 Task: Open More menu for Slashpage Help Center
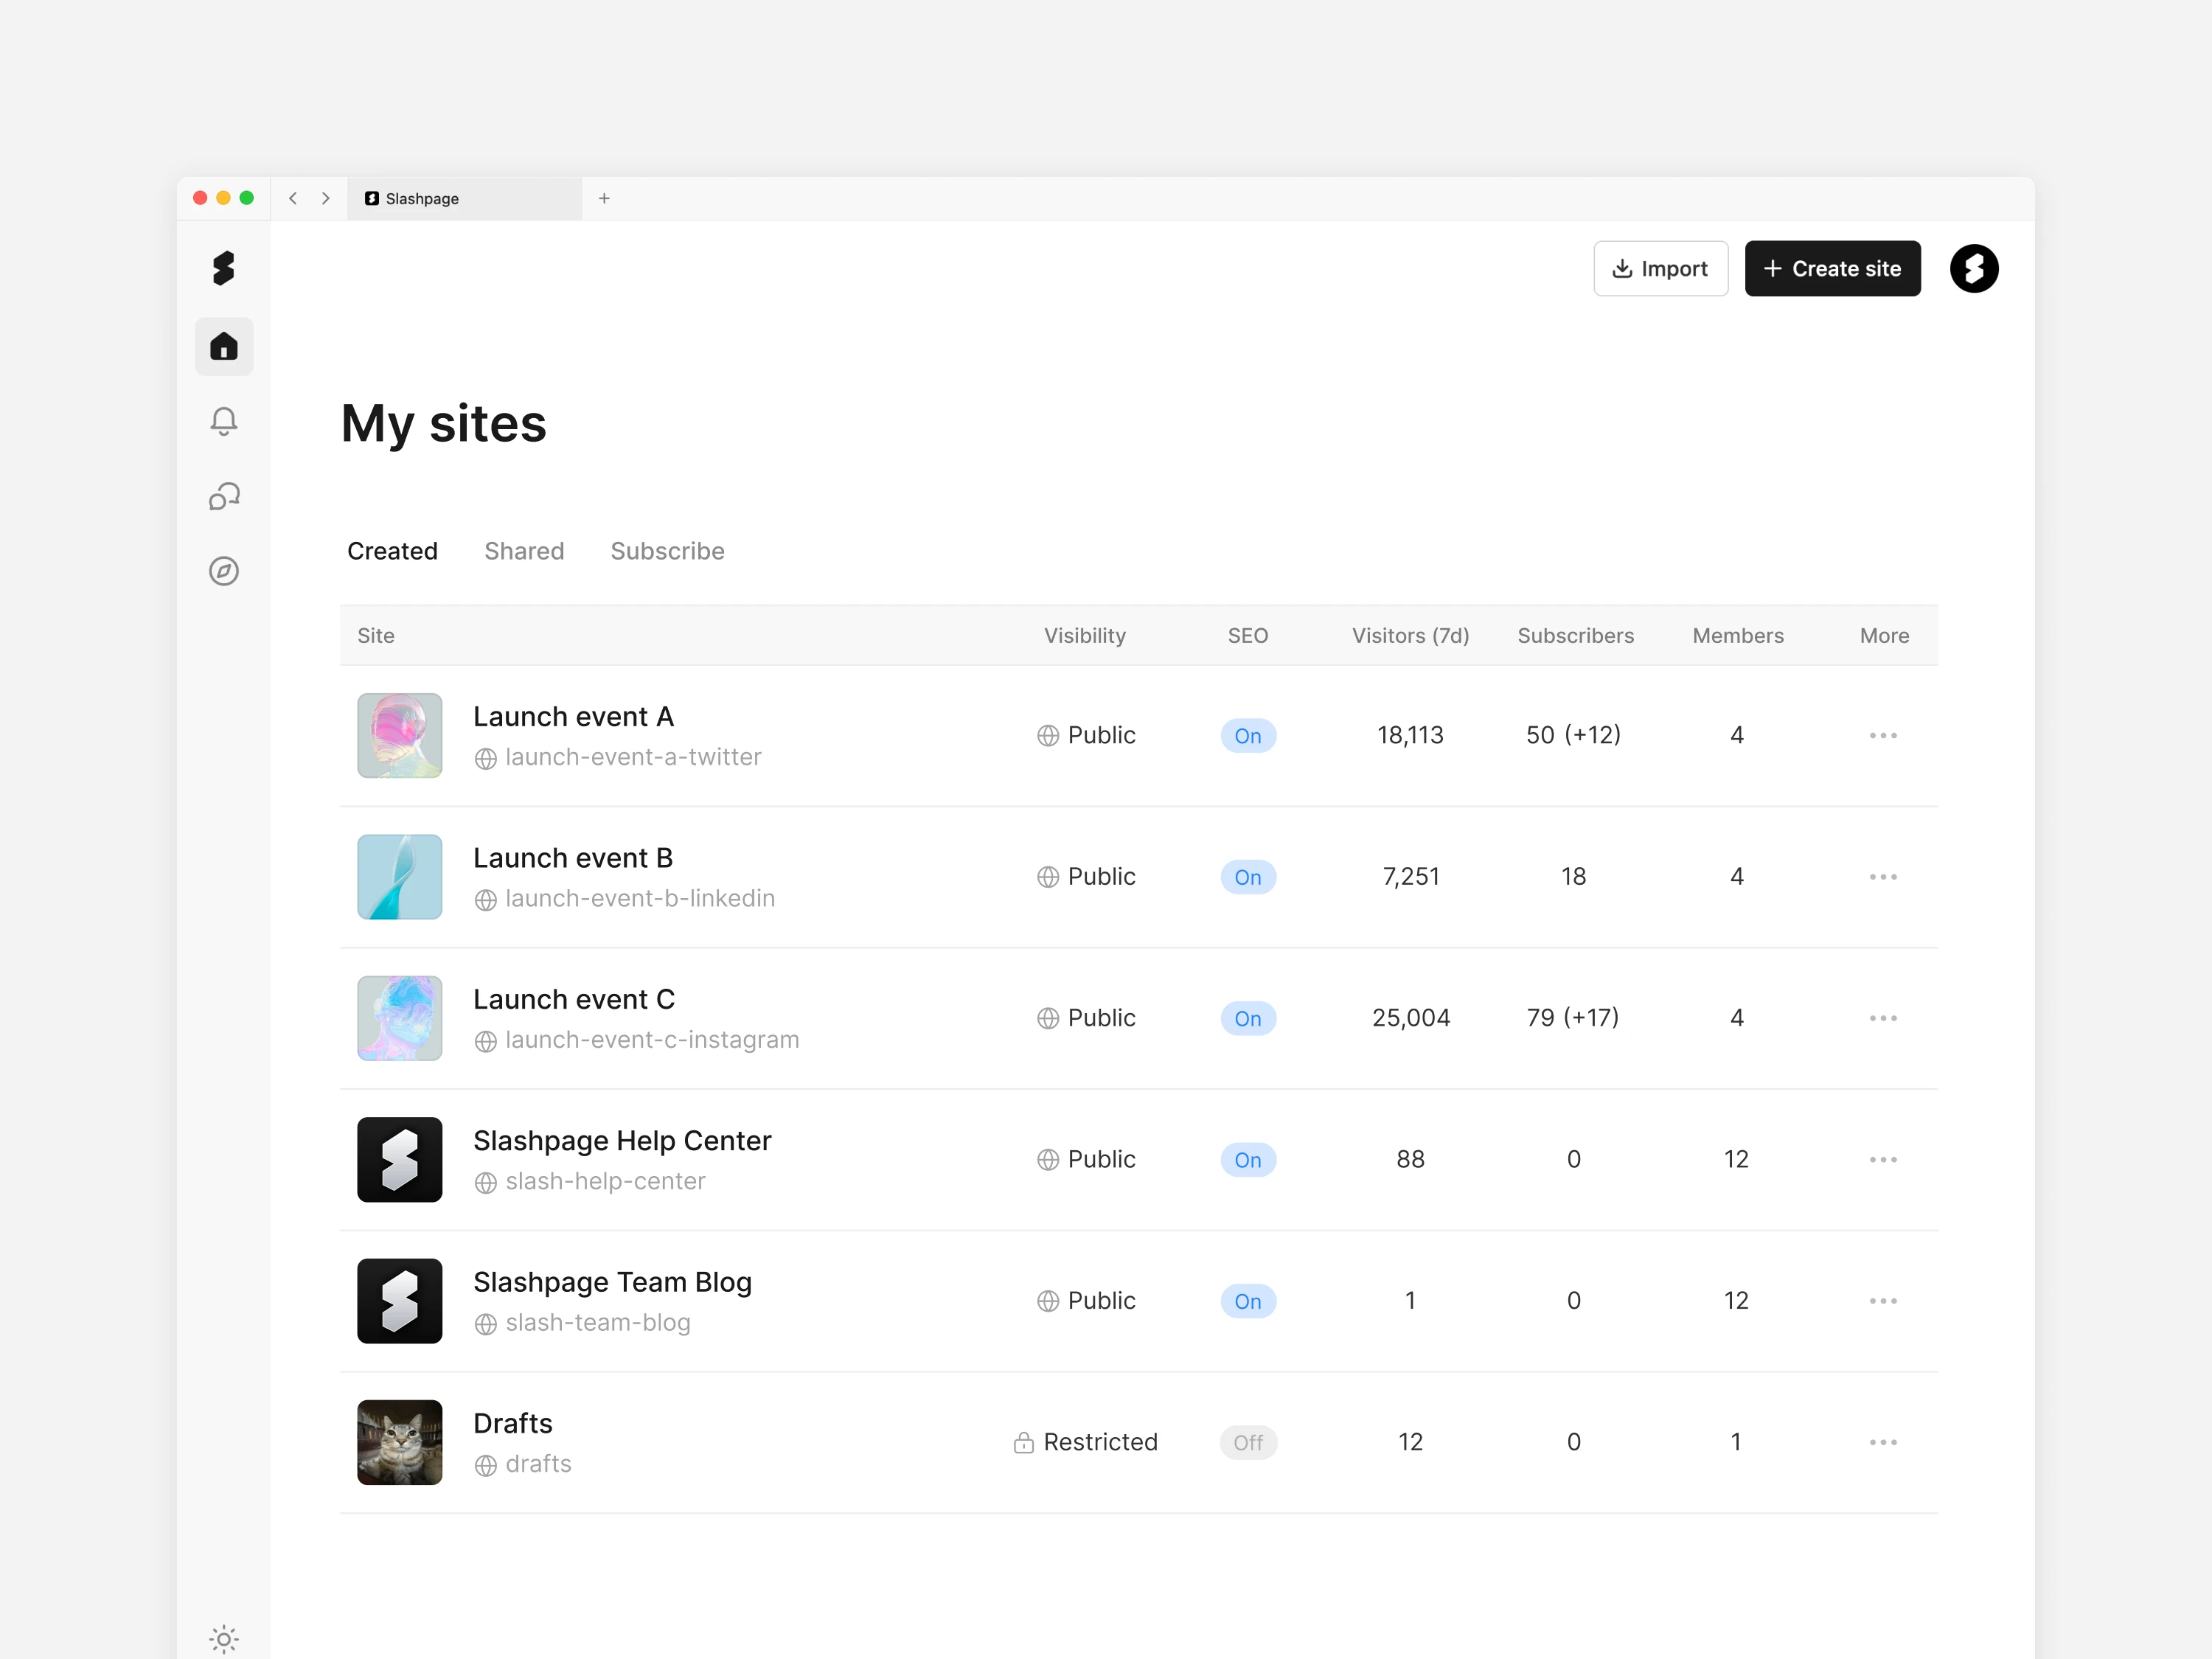click(x=1883, y=1159)
